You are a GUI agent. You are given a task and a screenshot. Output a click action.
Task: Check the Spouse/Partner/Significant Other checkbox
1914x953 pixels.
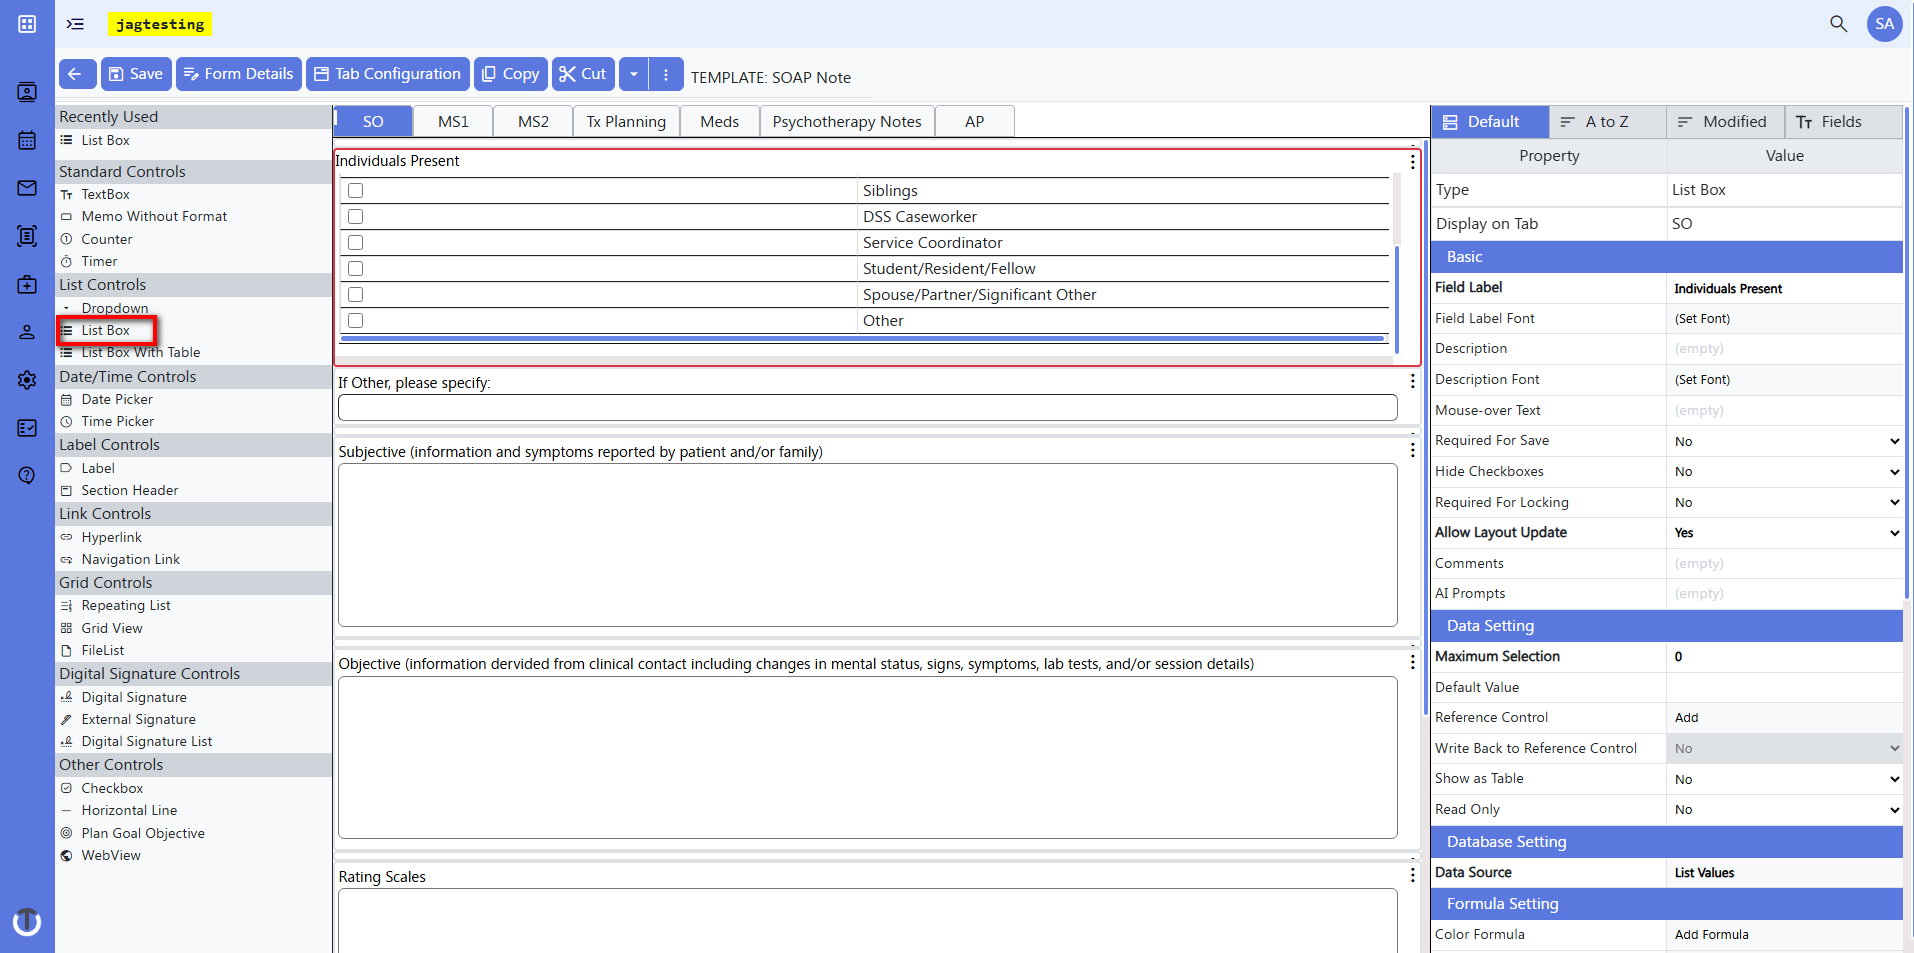tap(355, 294)
